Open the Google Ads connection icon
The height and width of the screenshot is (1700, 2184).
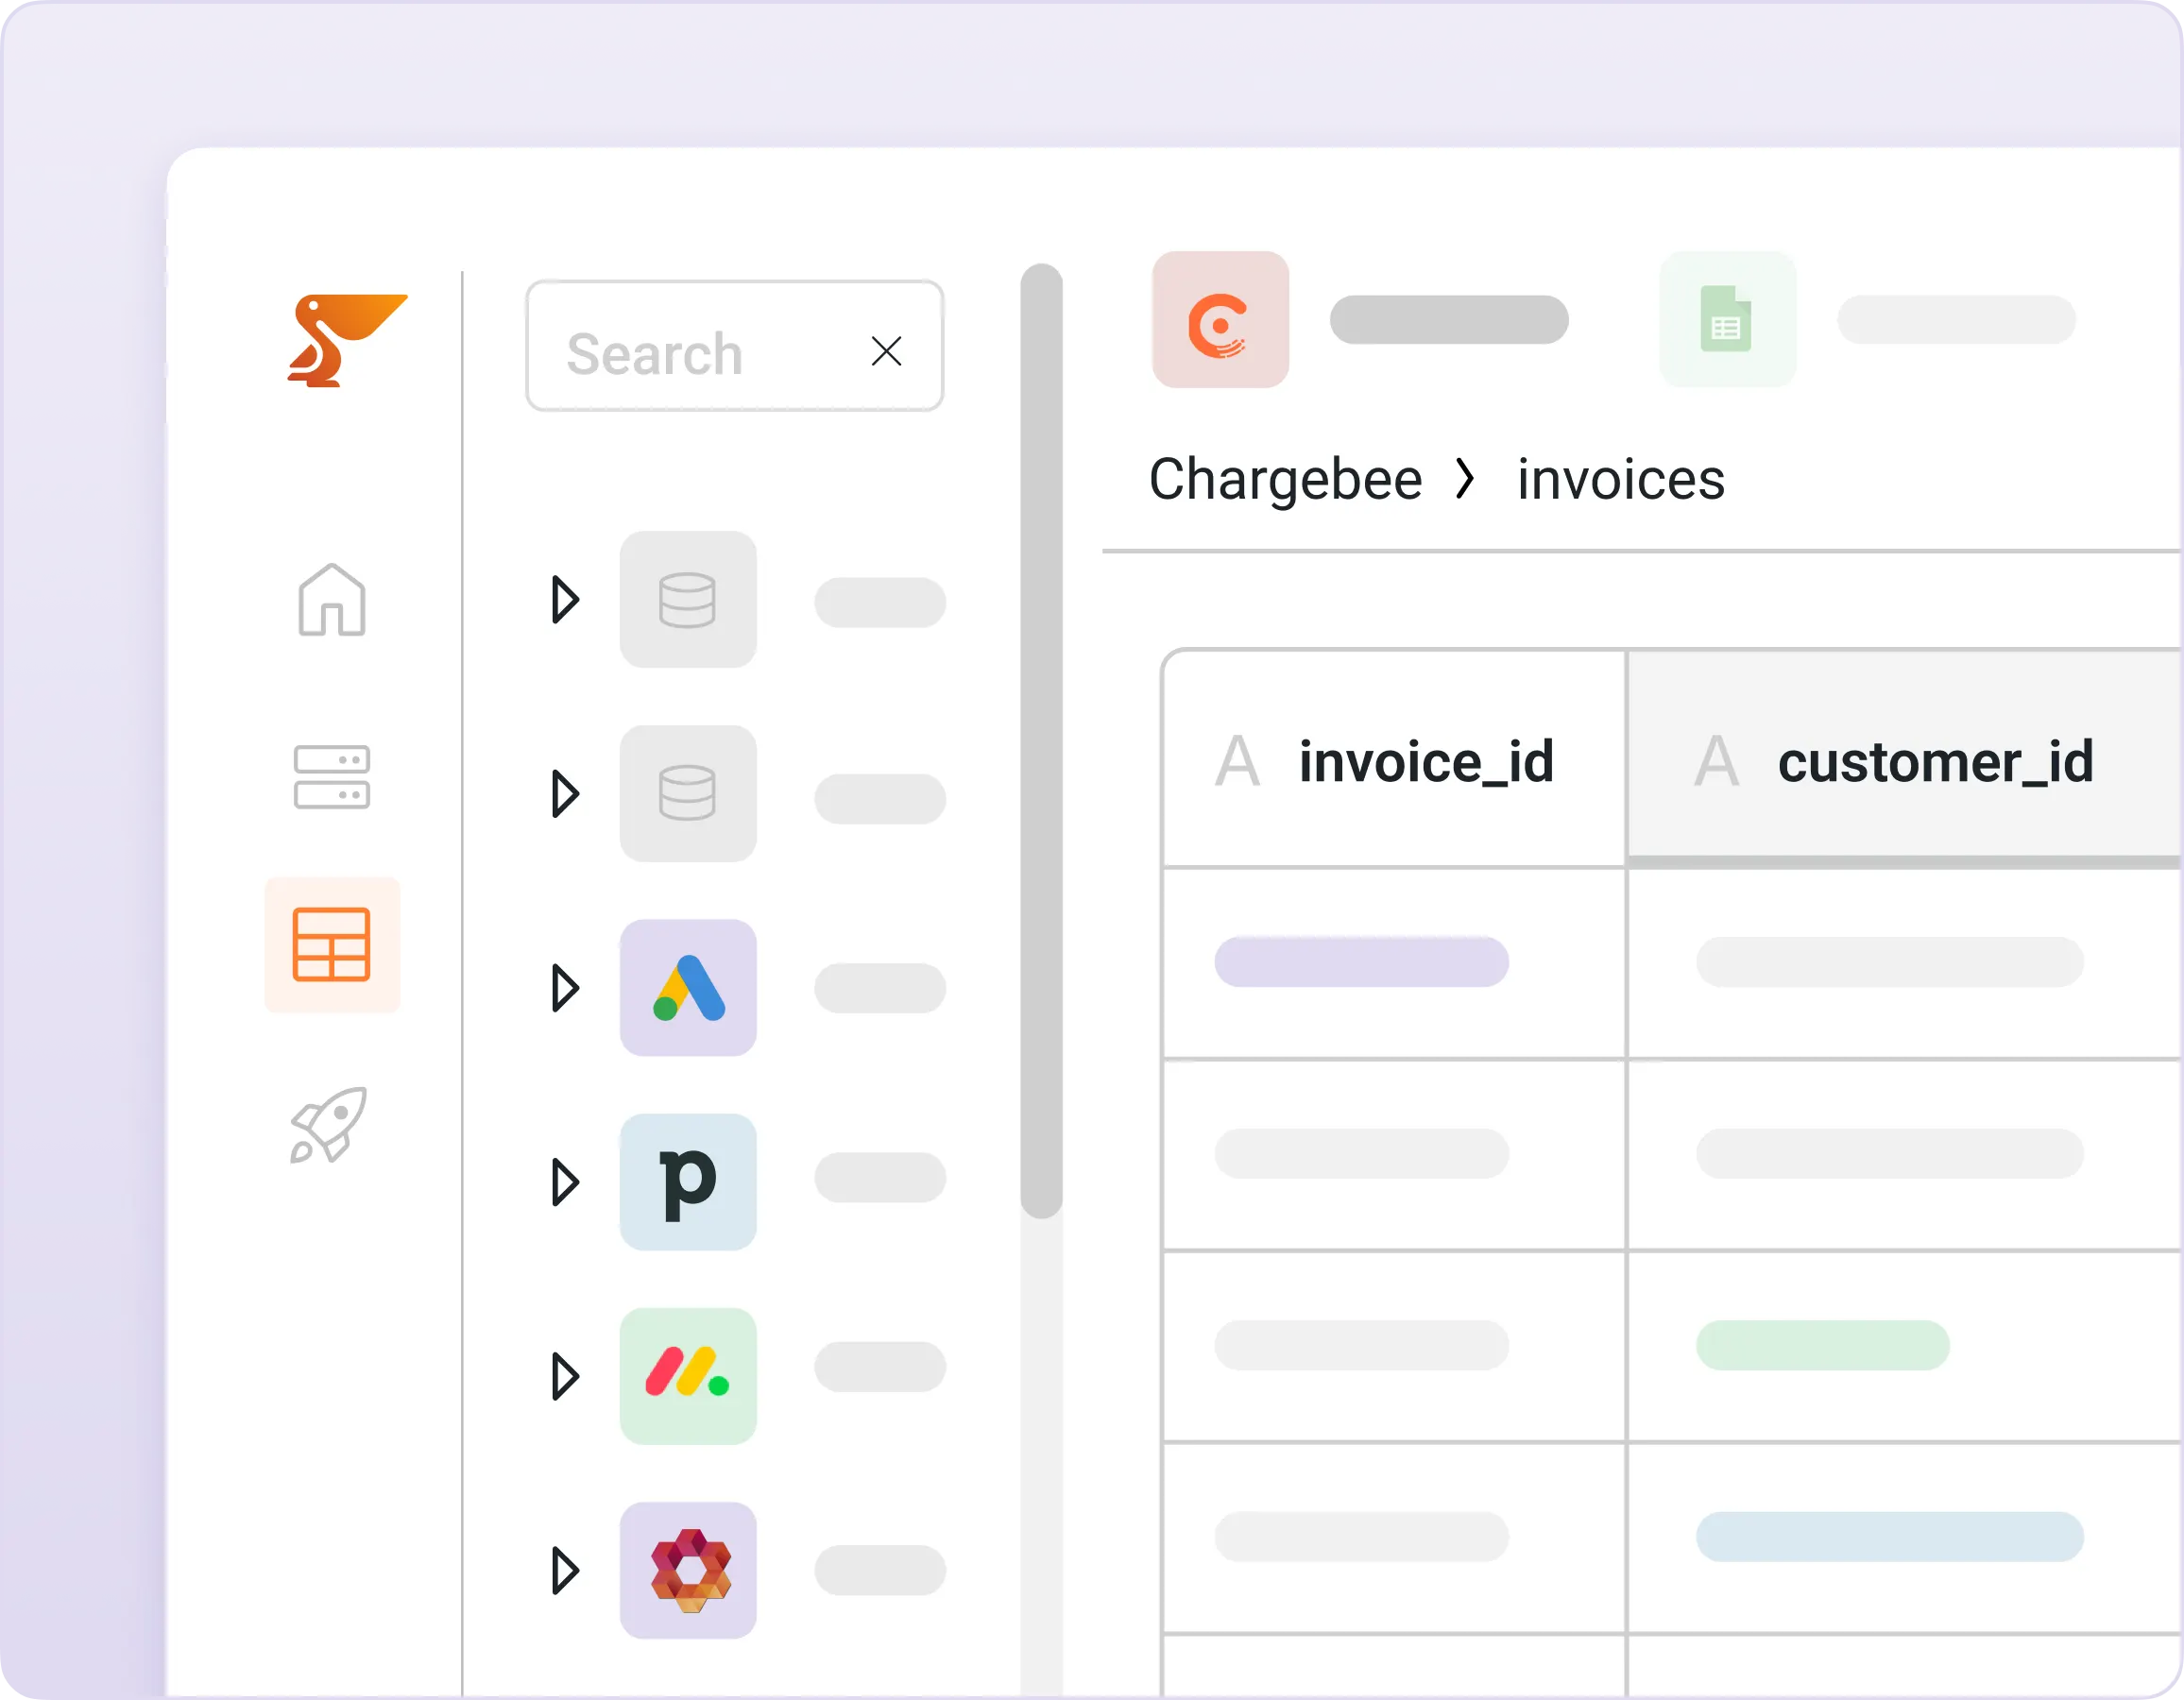[688, 989]
